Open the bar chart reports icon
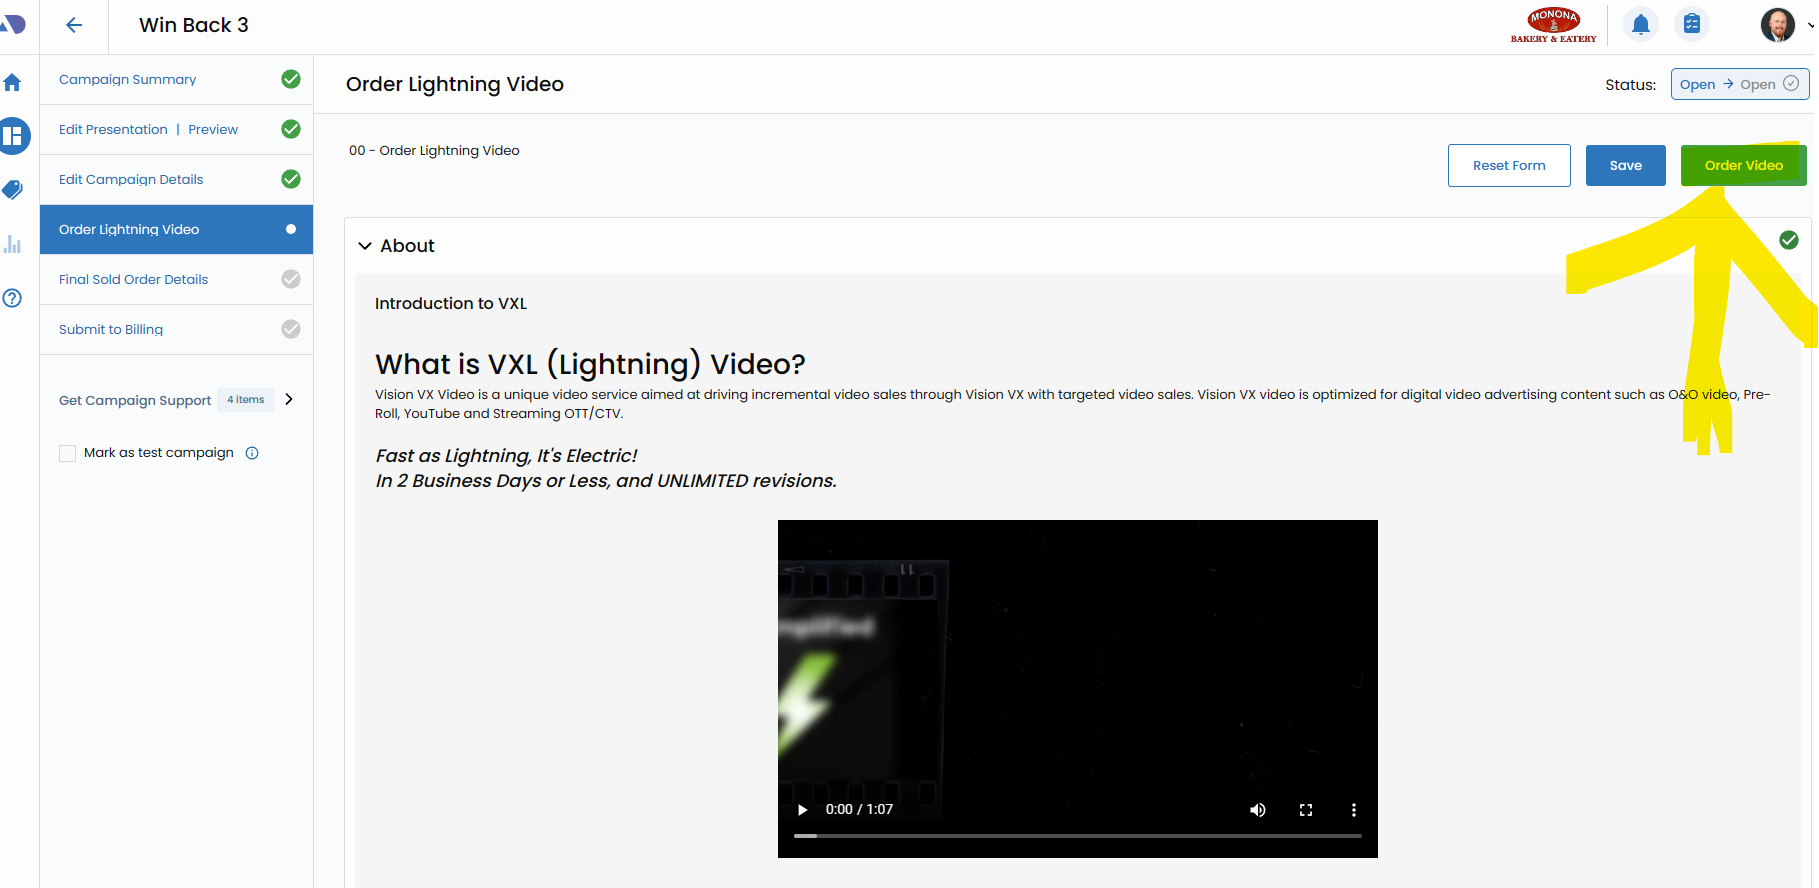Screen dimensions: 1819x888 (13, 244)
